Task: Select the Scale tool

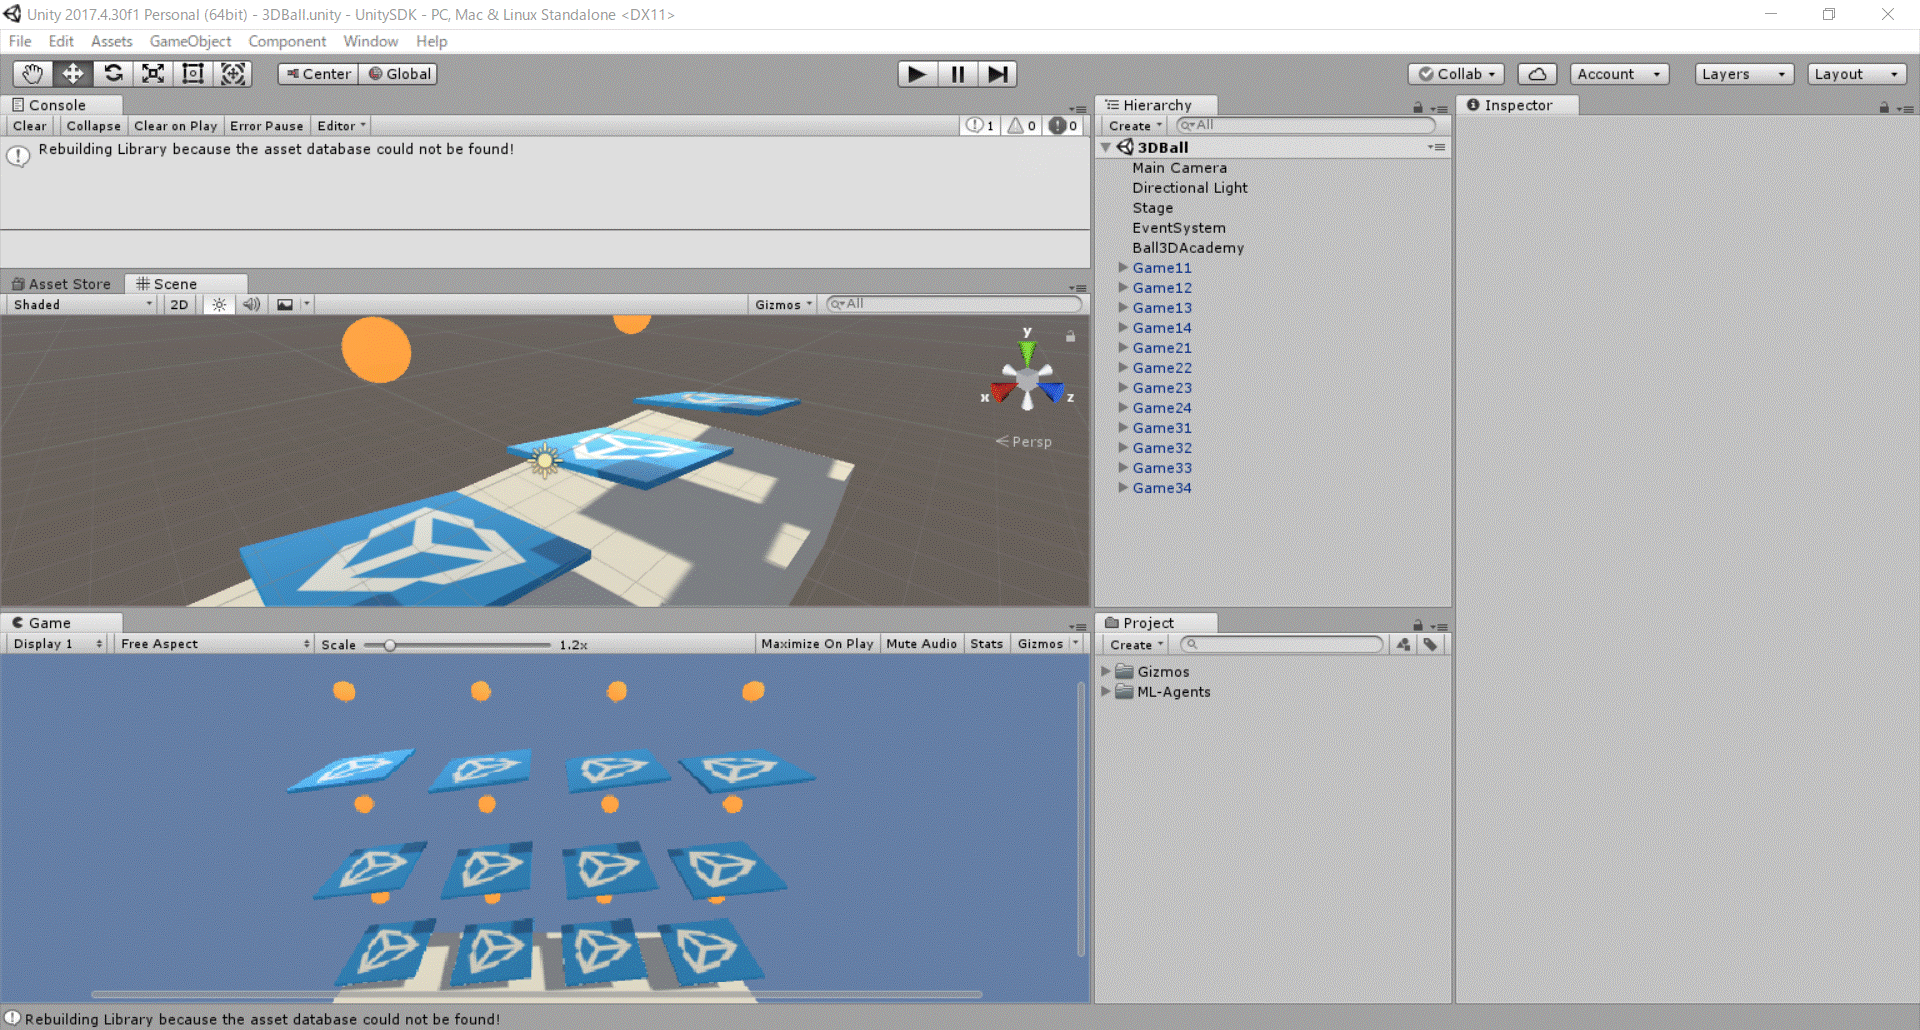Action: tap(153, 74)
